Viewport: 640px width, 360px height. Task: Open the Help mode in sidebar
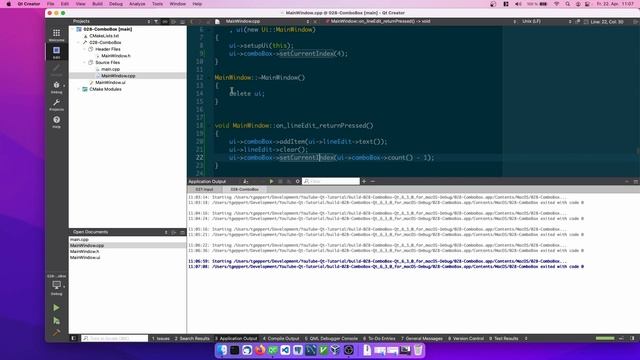click(56, 122)
